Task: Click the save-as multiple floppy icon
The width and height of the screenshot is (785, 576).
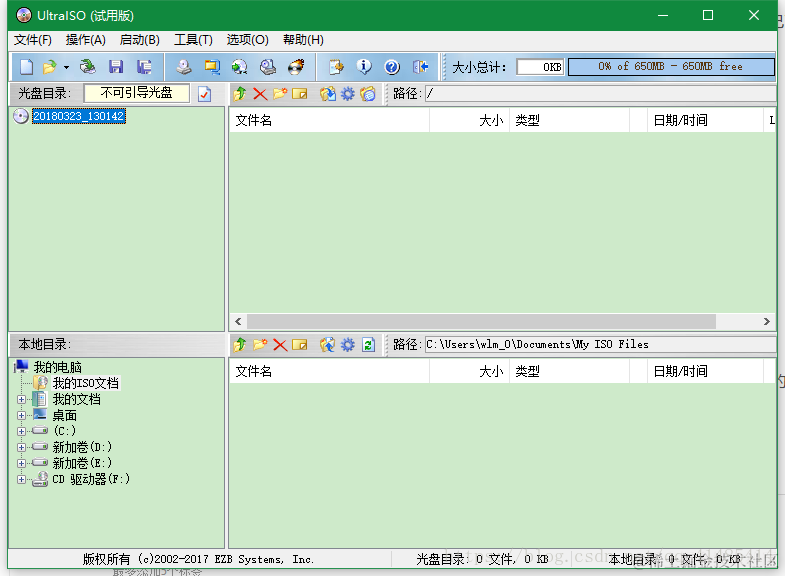Action: point(144,67)
